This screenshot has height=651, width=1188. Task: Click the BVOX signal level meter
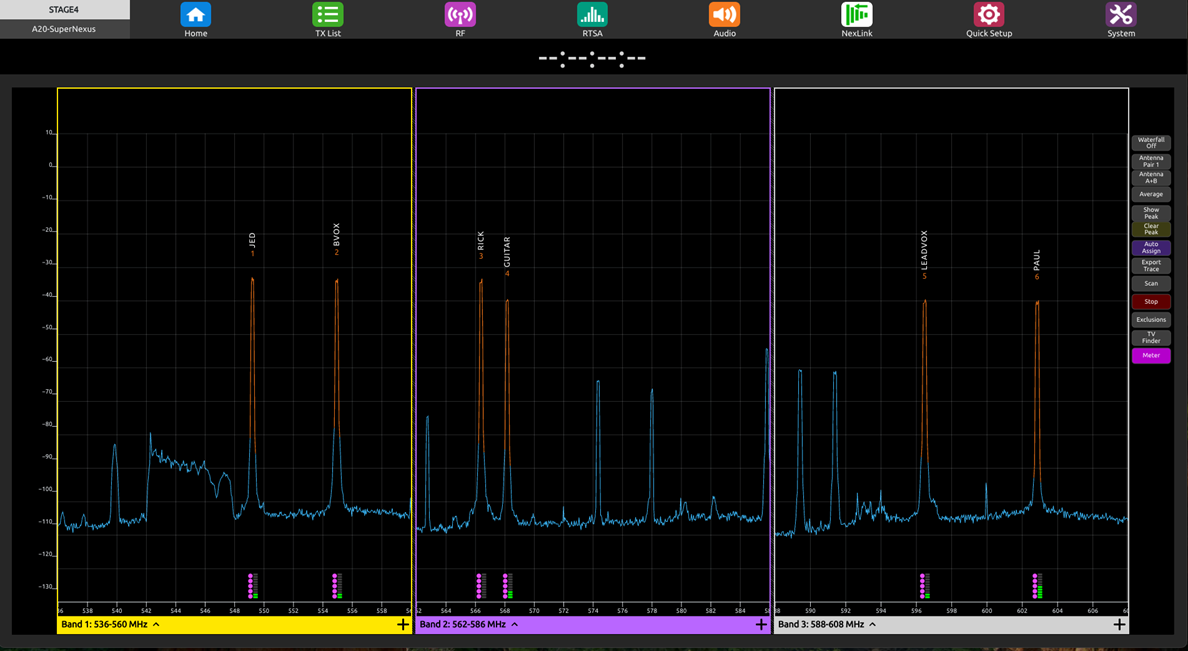click(337, 586)
